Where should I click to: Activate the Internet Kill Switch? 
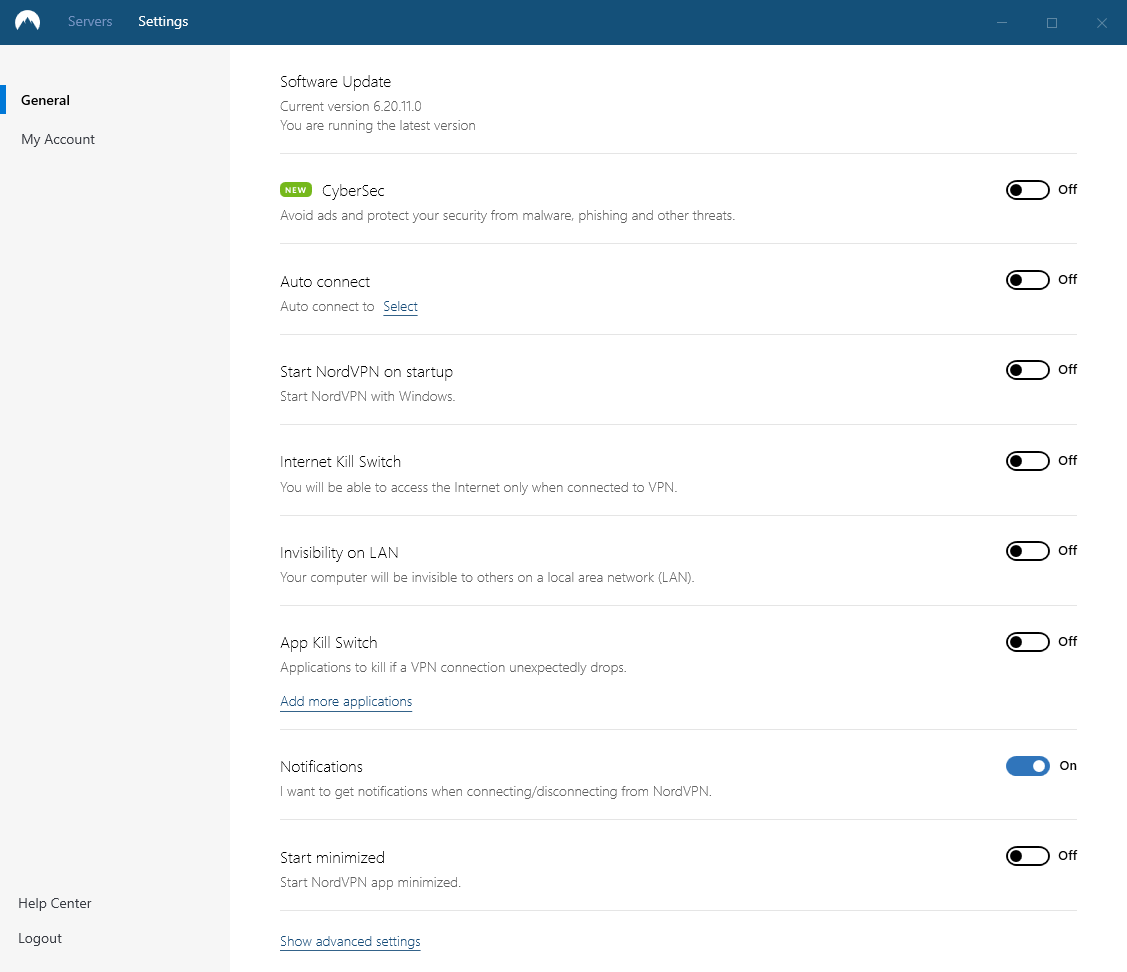1027,460
